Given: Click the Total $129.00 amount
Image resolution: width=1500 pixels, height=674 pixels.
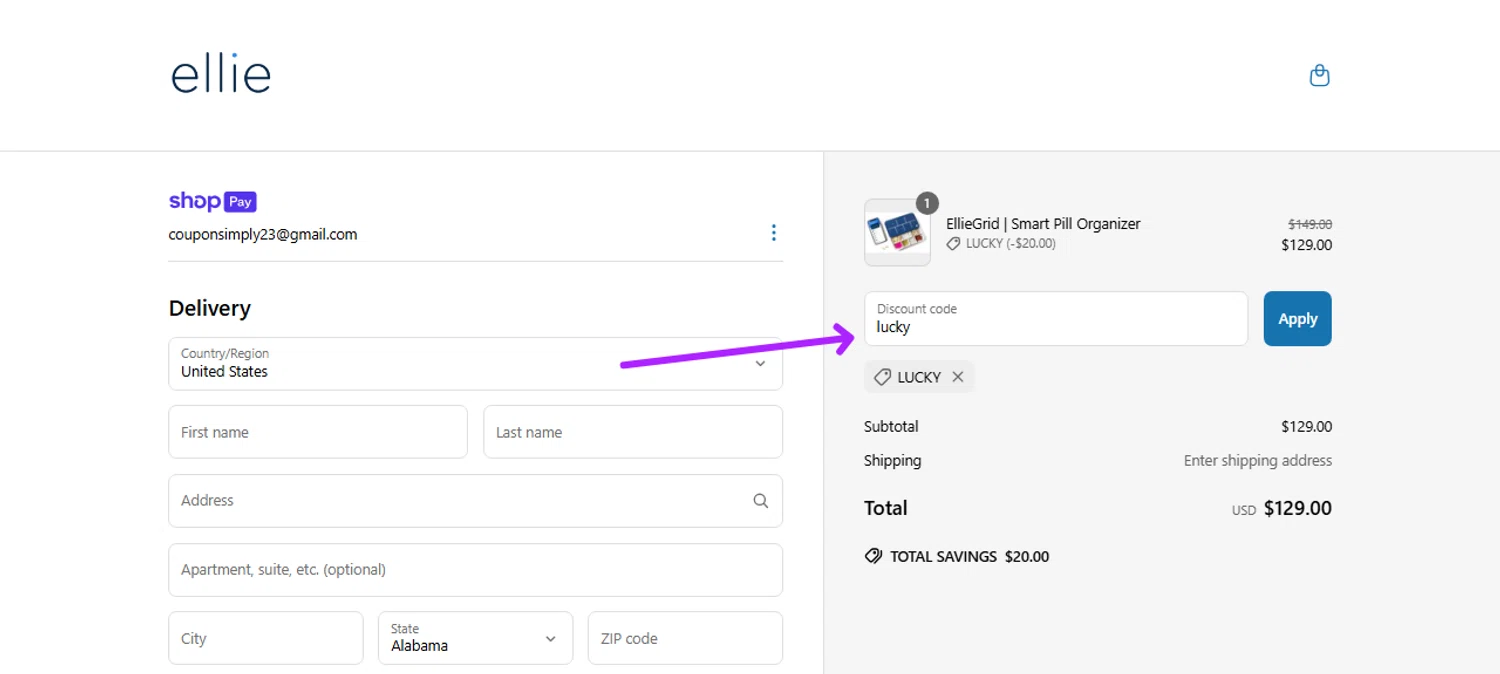Looking at the screenshot, I should tap(1298, 508).
